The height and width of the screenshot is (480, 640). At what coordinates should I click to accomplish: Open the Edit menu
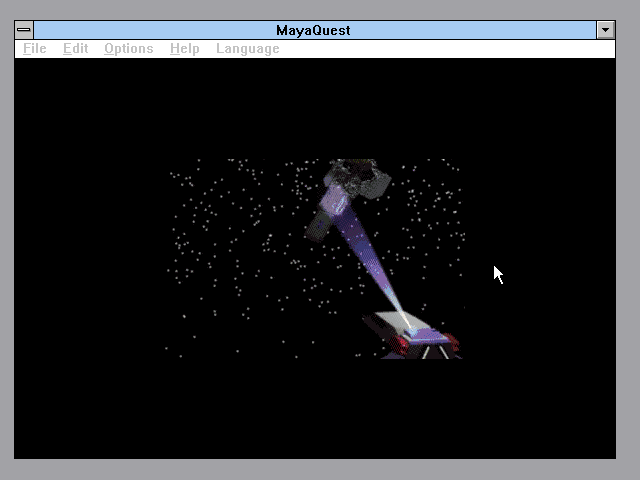pos(76,49)
